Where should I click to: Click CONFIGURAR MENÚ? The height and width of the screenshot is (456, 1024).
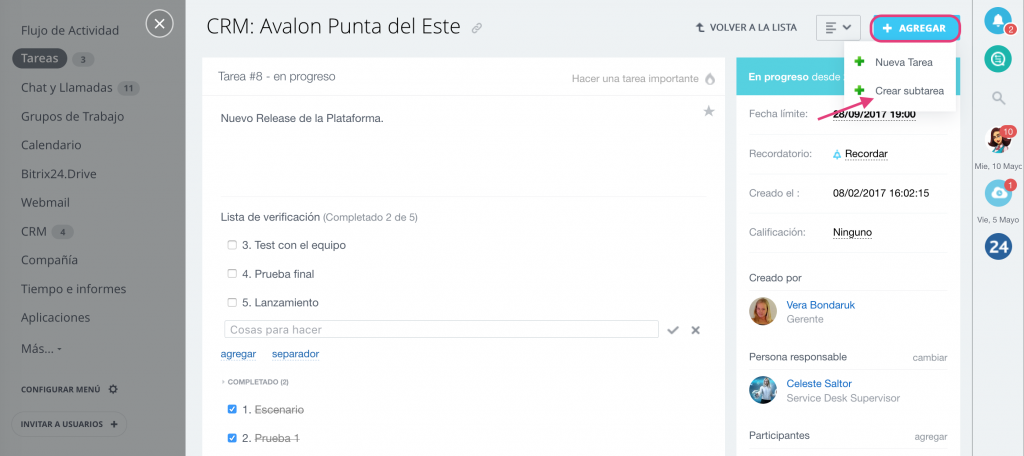(61, 389)
